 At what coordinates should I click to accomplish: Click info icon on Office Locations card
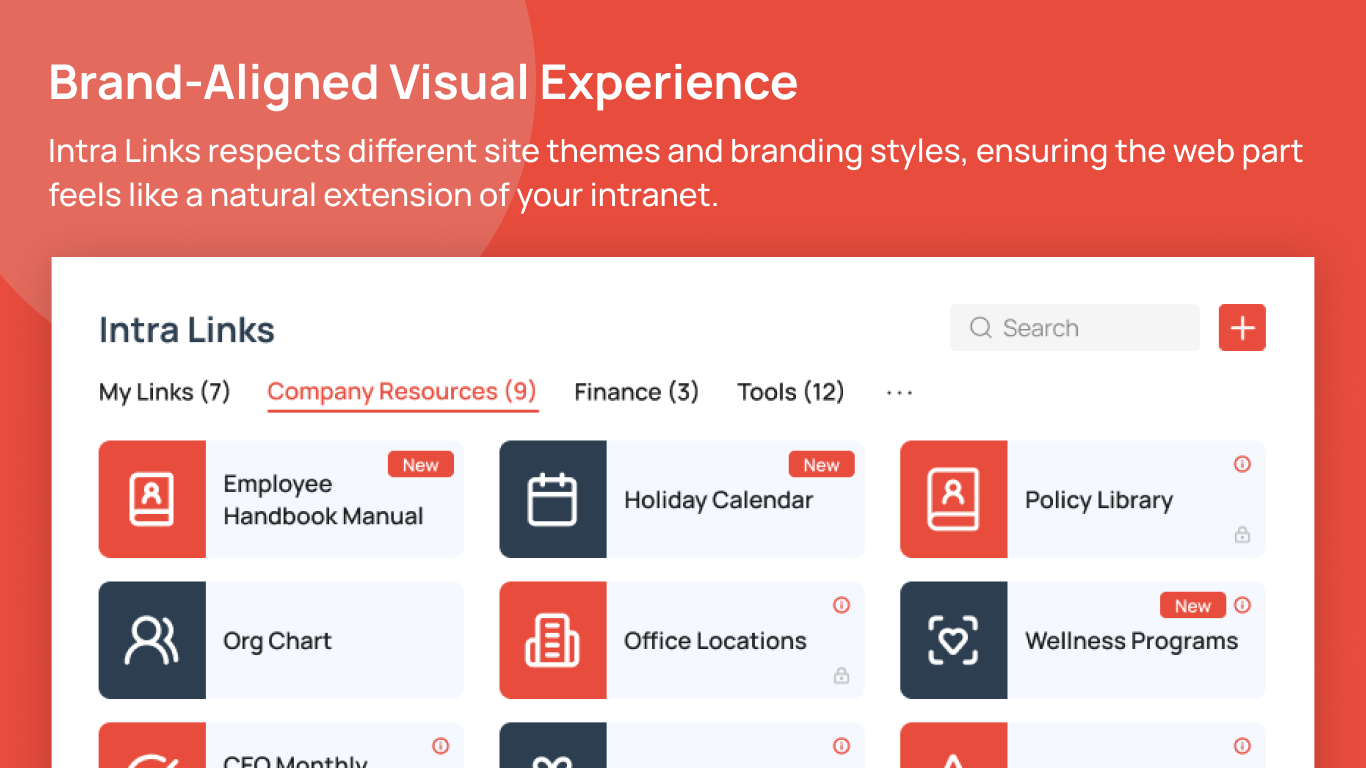coord(841,605)
